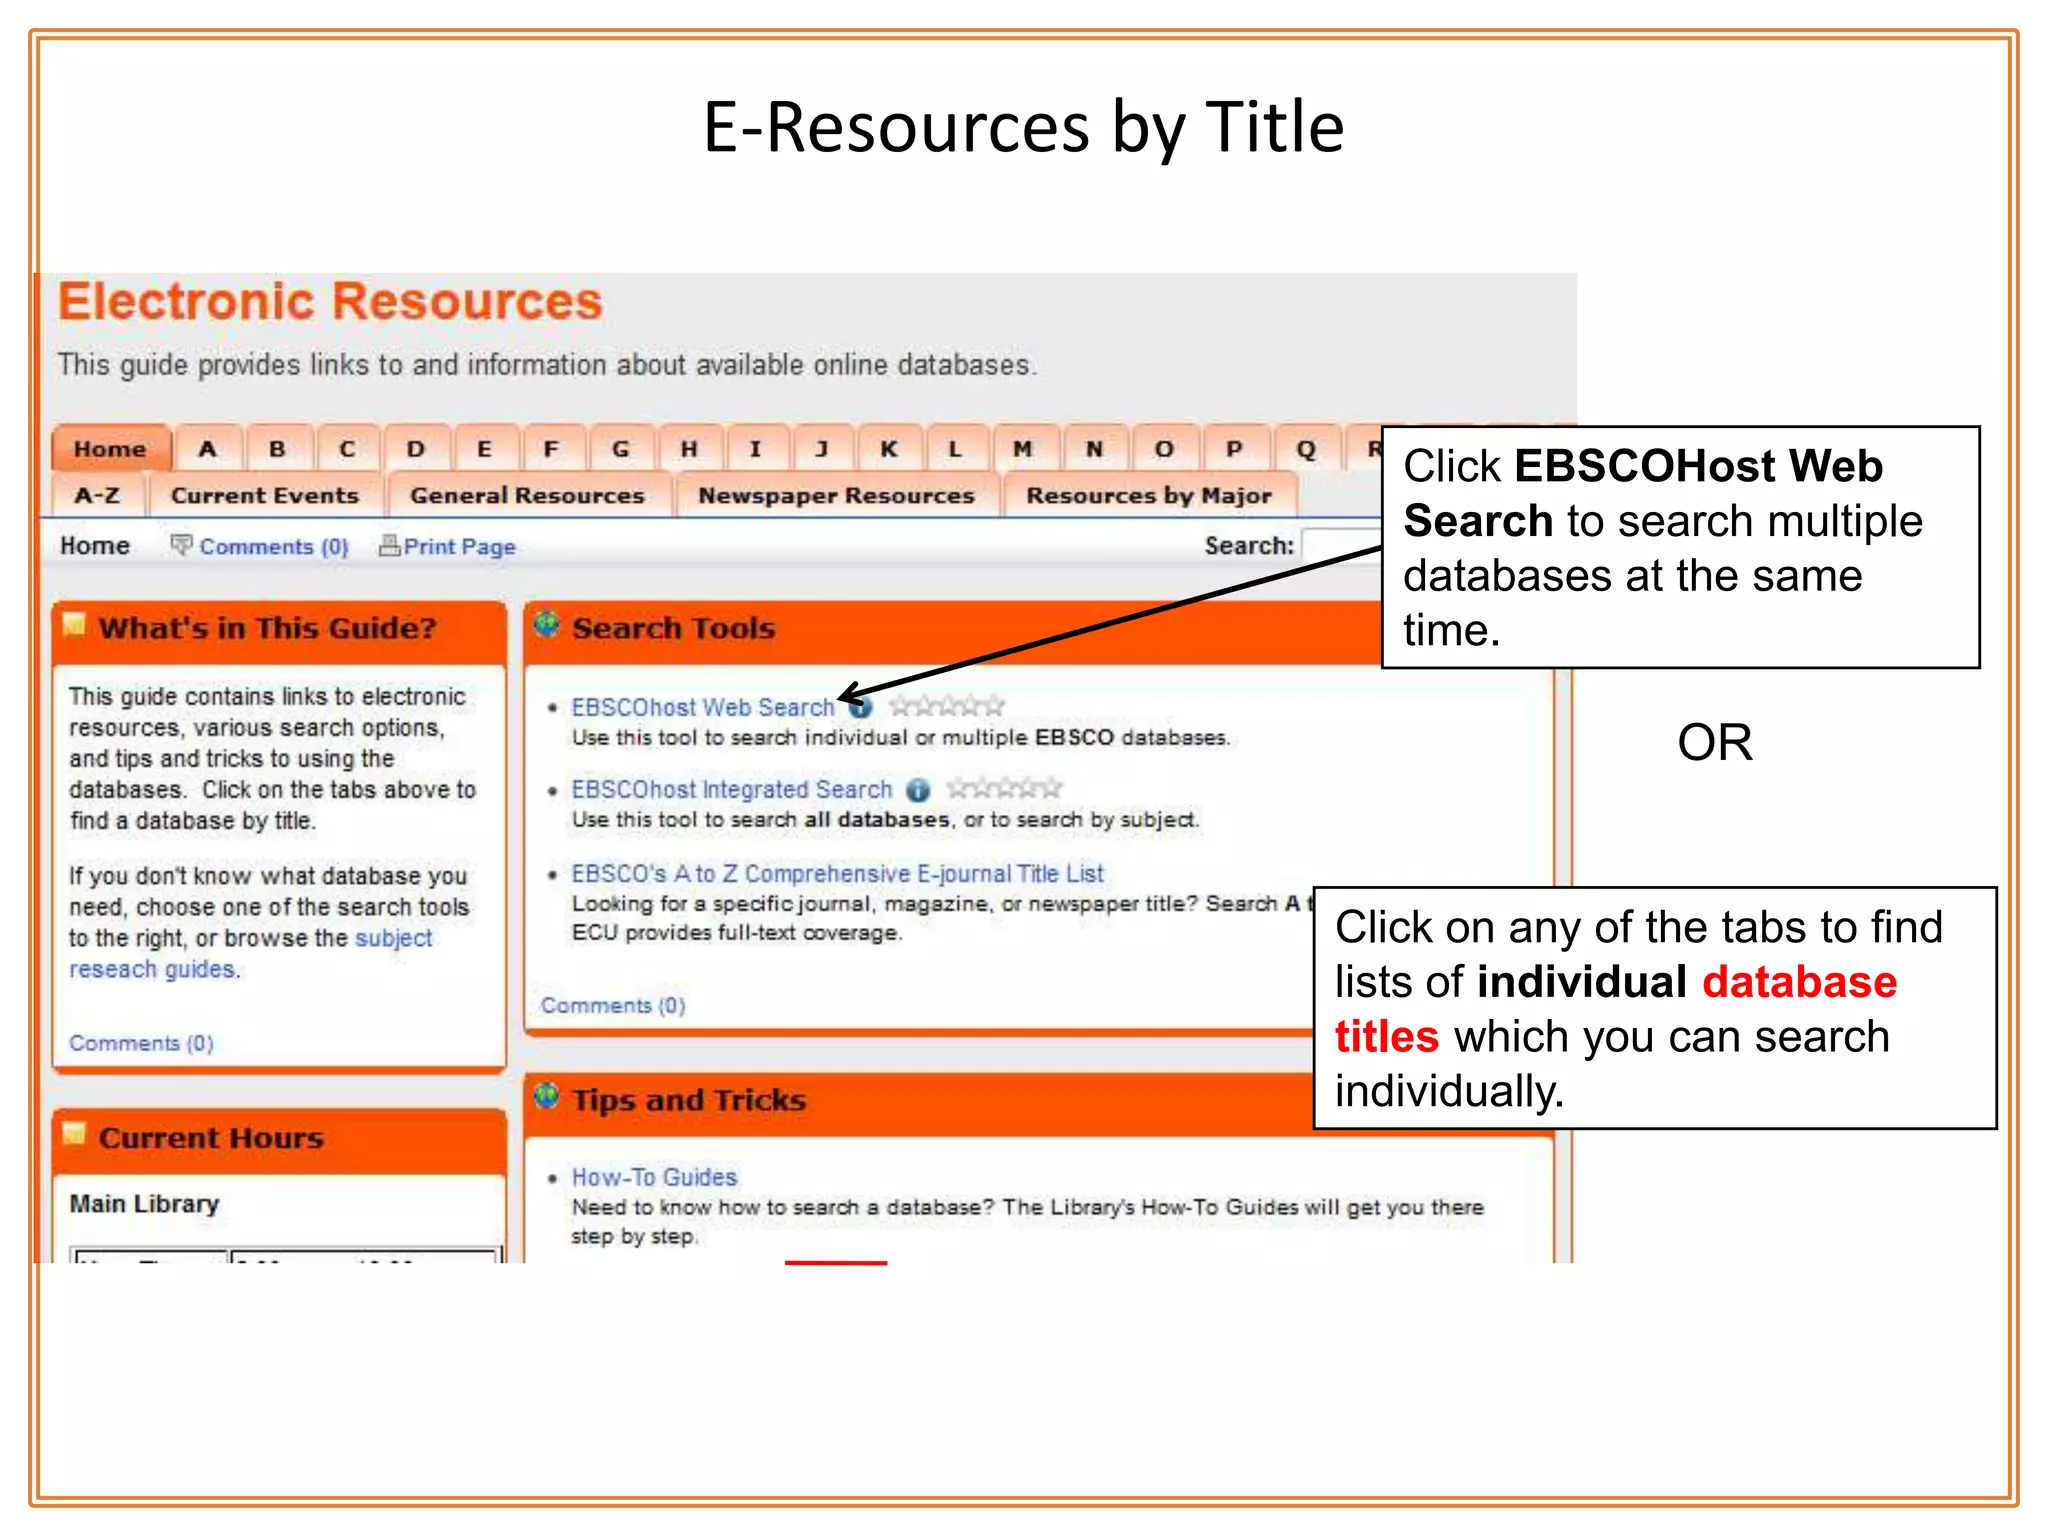Open the Newspaper Resources tab
Screen dimensions: 2048x1536
tap(836, 495)
